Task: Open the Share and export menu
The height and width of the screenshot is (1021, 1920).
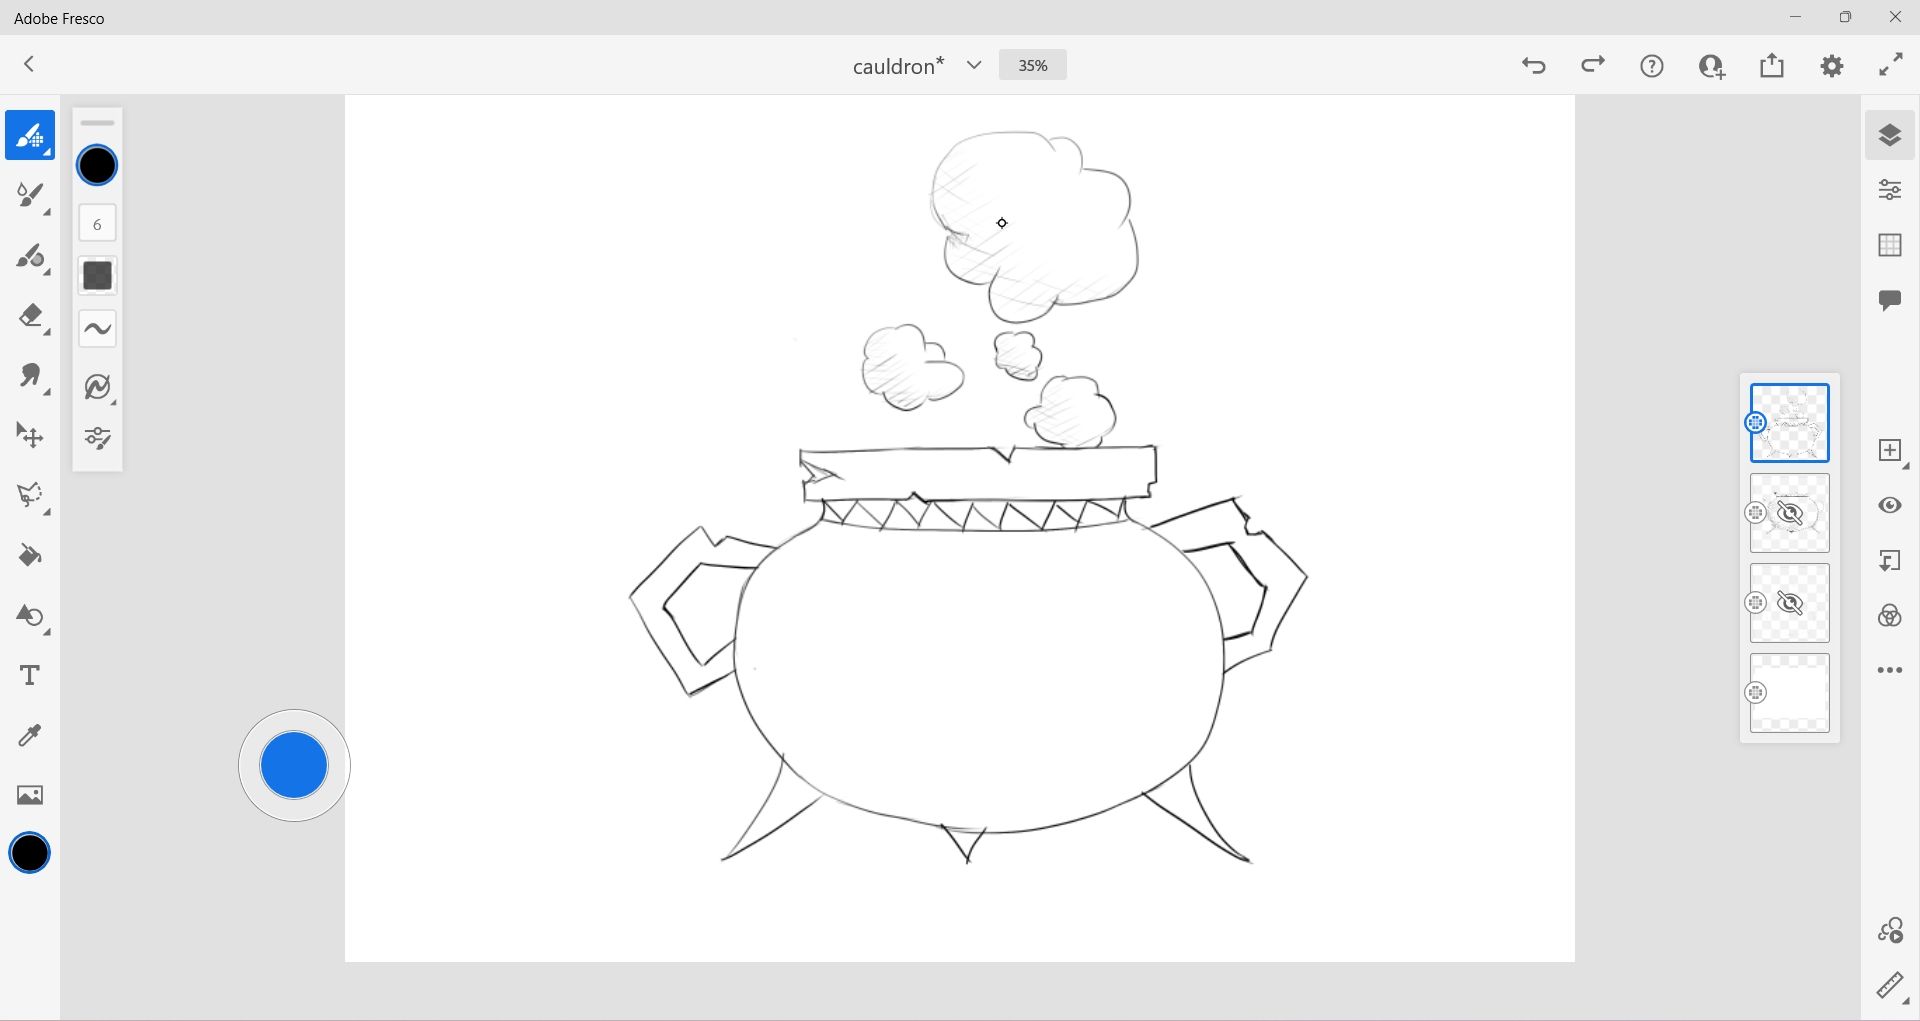Action: [x=1772, y=66]
